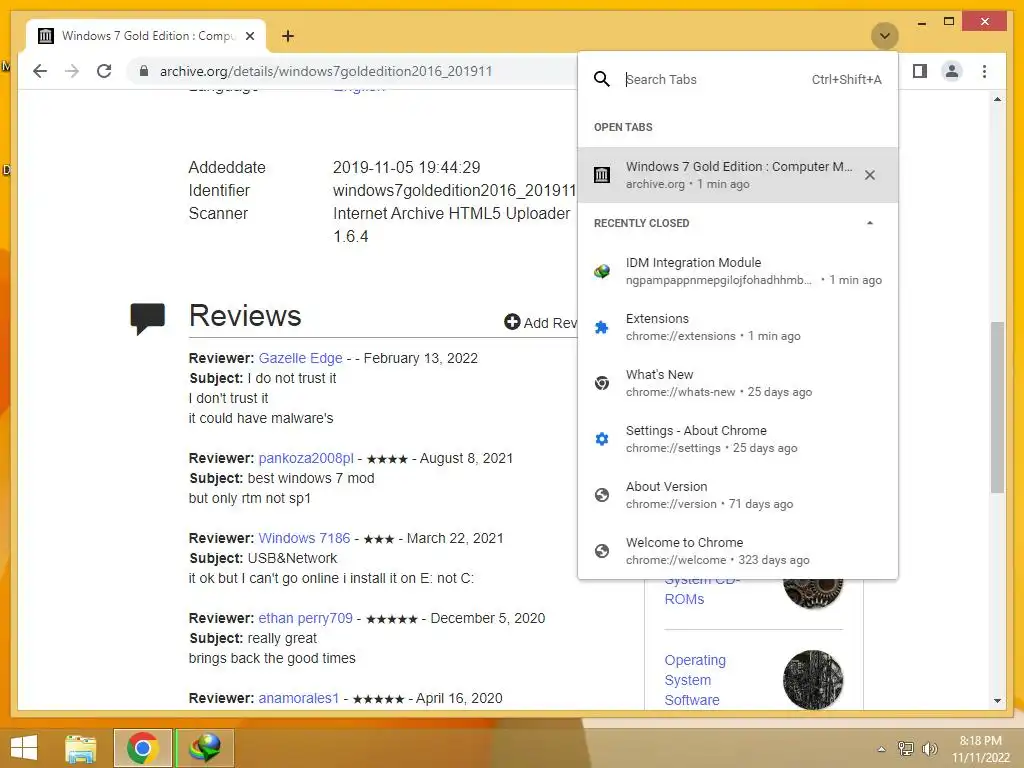Open the Chrome profile avatar
Image resolution: width=1024 pixels, height=768 pixels.
coord(952,71)
